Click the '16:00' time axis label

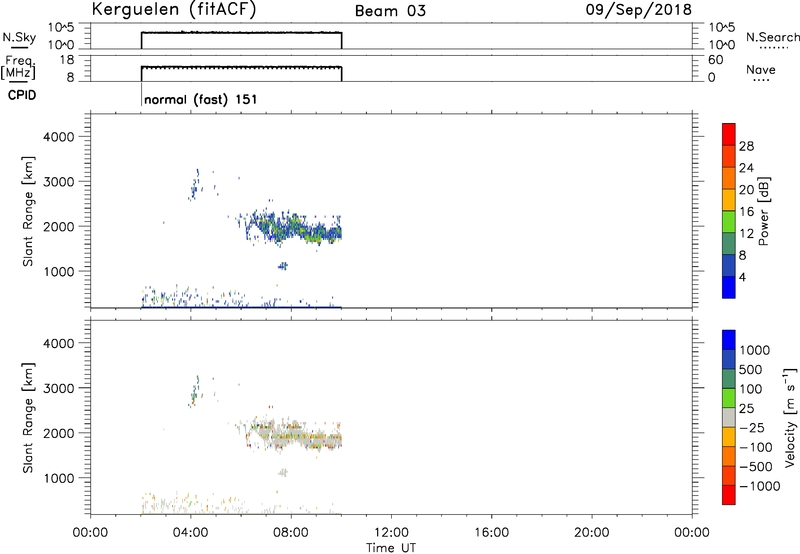point(491,533)
